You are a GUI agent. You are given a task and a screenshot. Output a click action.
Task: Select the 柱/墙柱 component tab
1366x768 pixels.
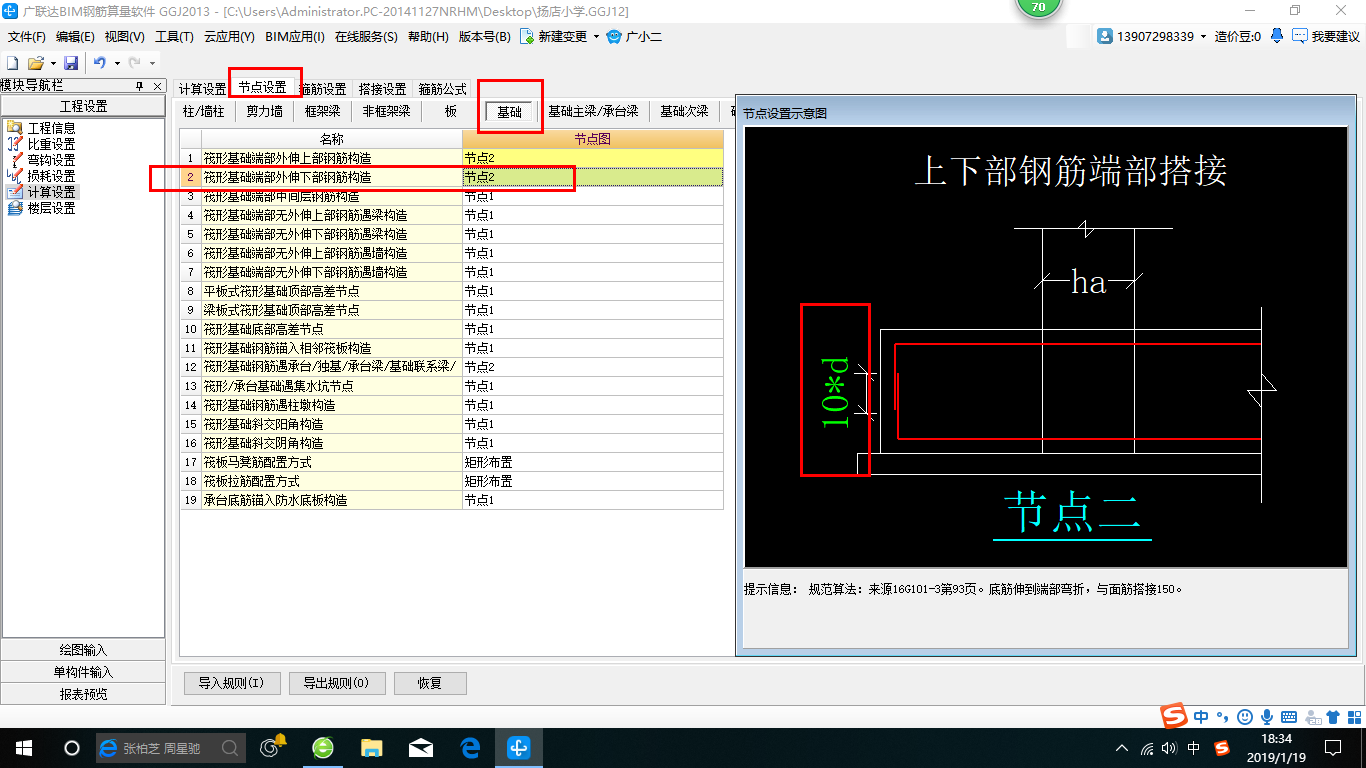pyautogui.click(x=204, y=111)
